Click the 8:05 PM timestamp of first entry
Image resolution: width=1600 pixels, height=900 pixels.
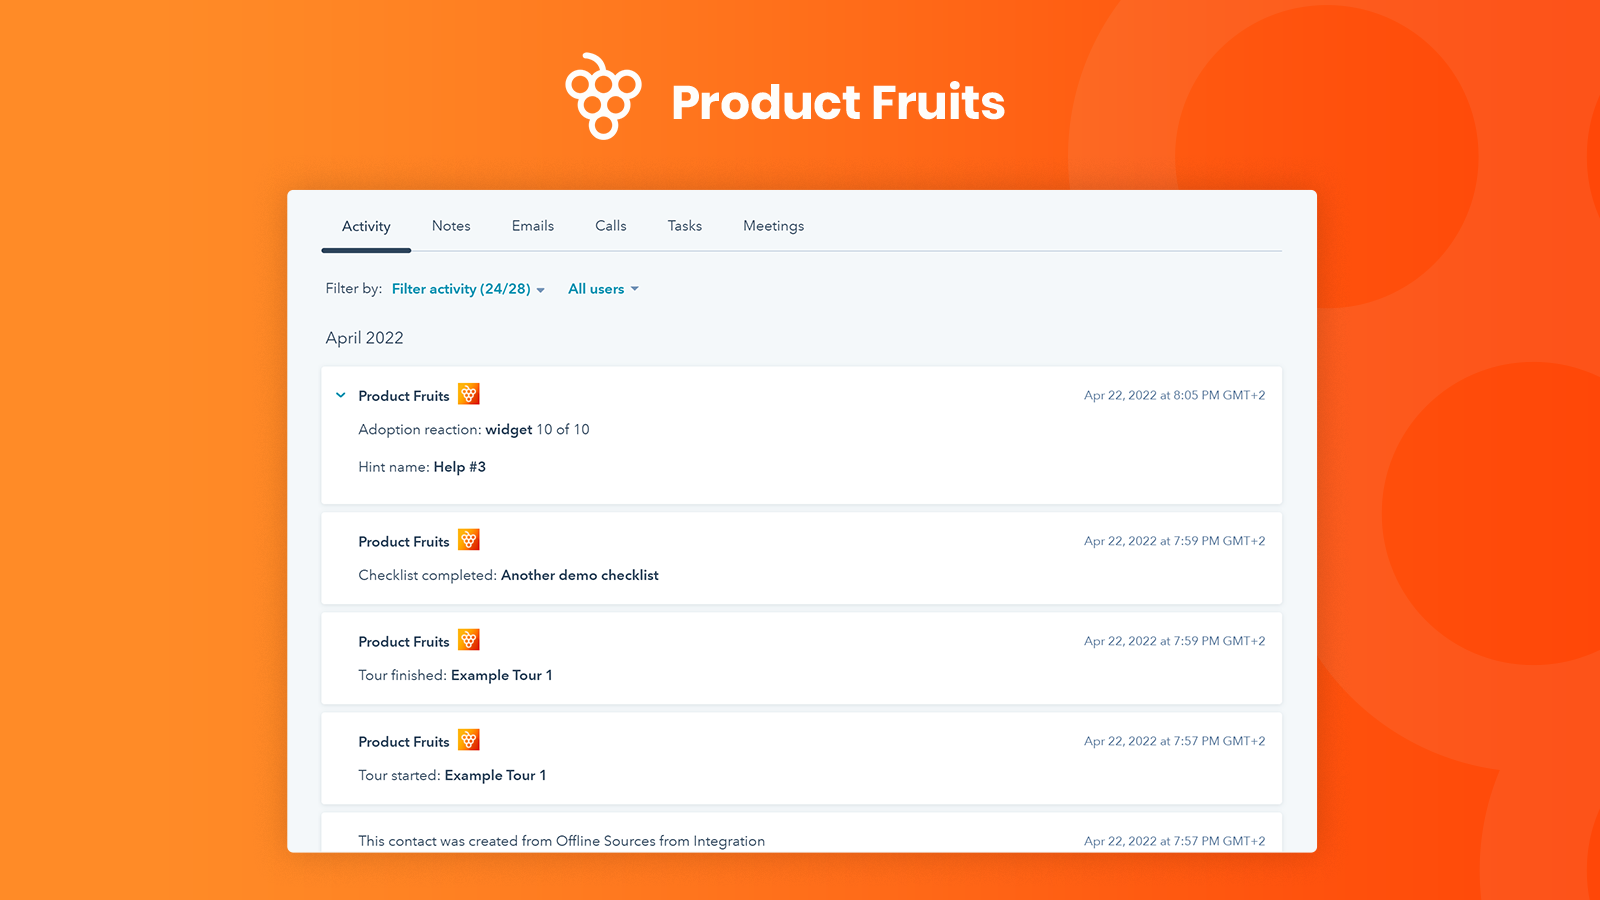[1174, 395]
